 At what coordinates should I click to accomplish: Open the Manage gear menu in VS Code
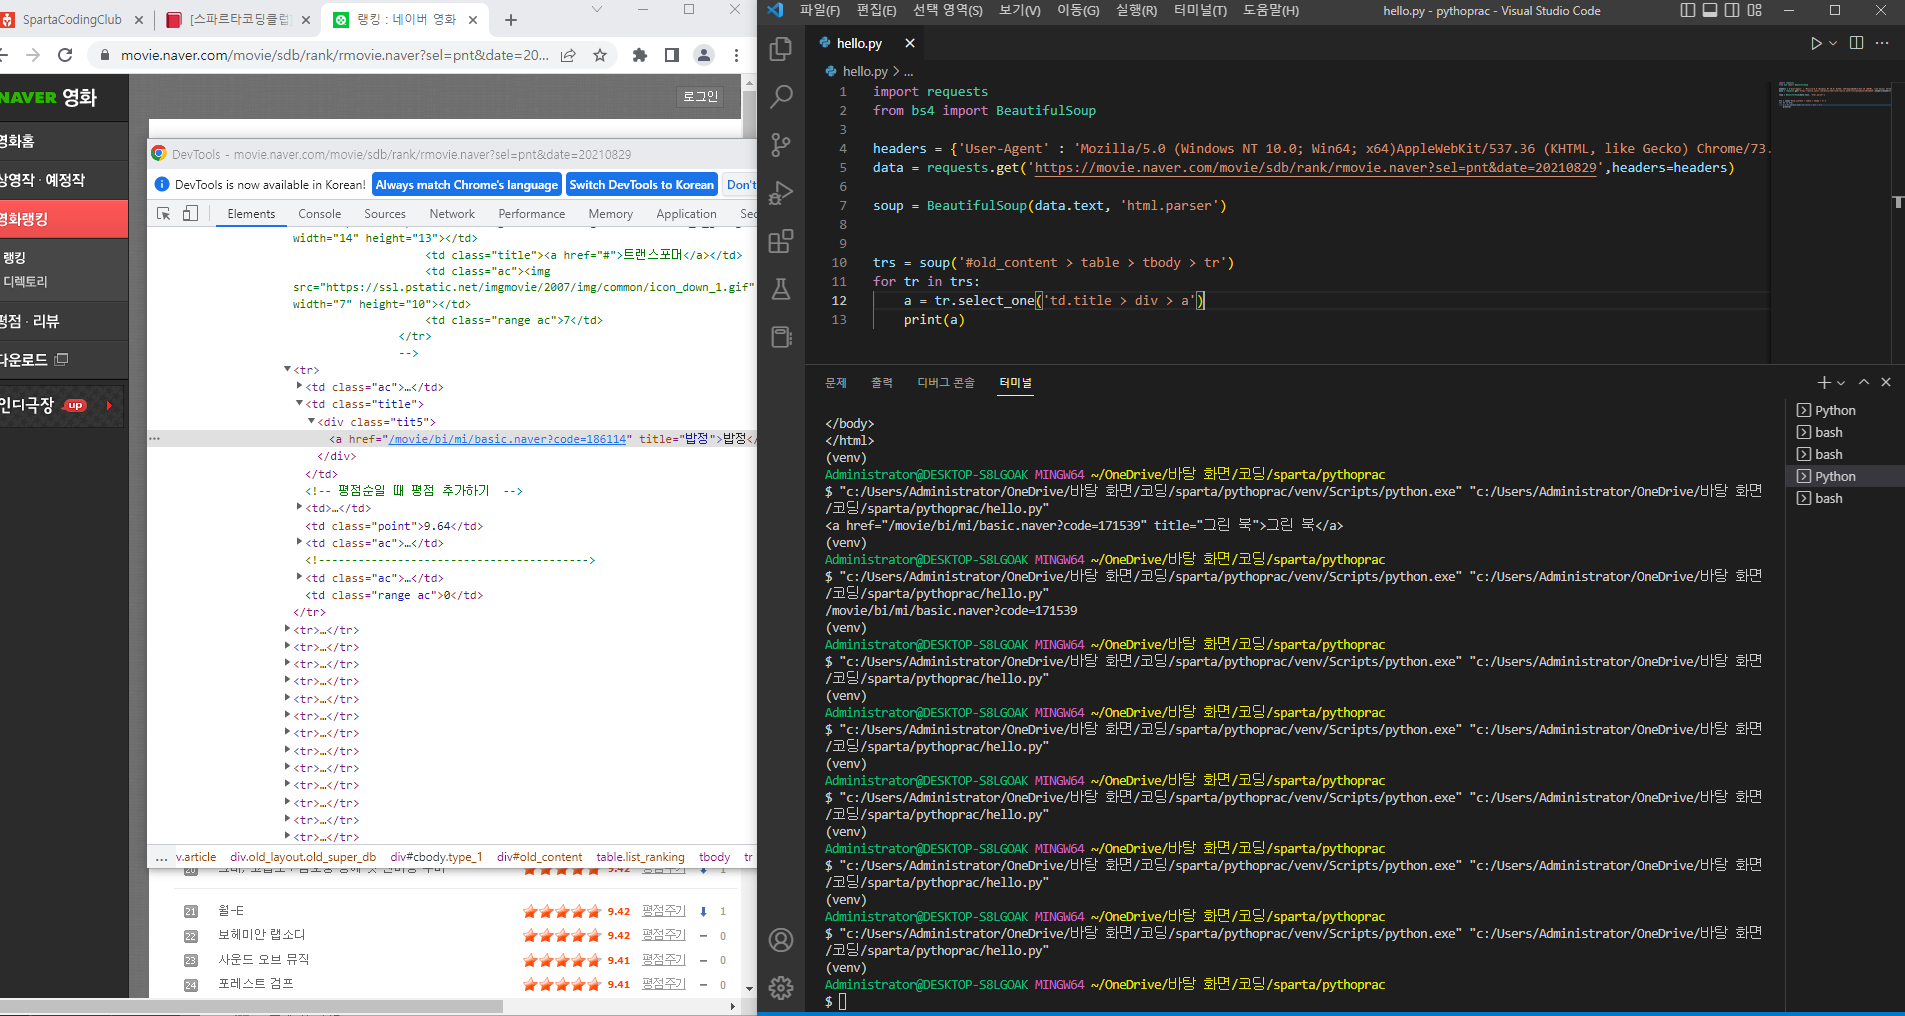click(781, 988)
